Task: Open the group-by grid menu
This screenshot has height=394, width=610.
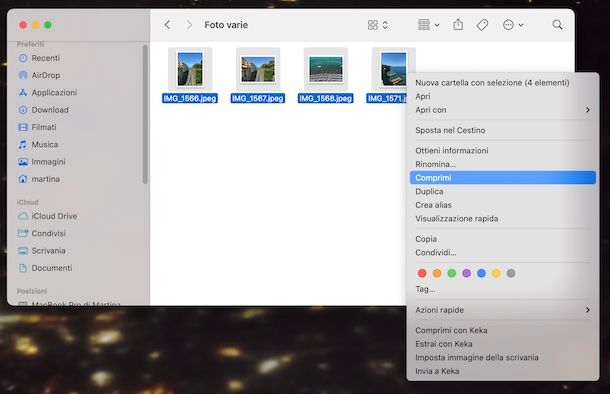Action: (x=428, y=25)
